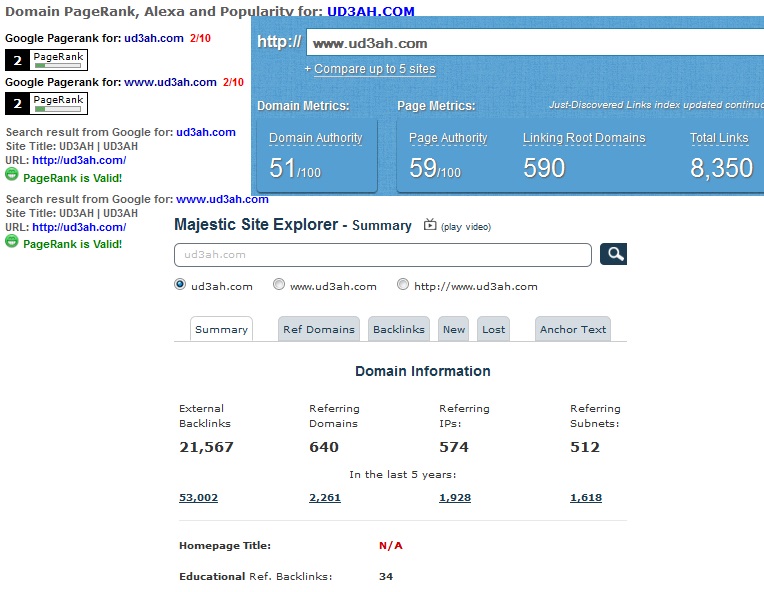The image size is (764, 592).
Task: Switch to the Backlinks tab
Action: (399, 329)
